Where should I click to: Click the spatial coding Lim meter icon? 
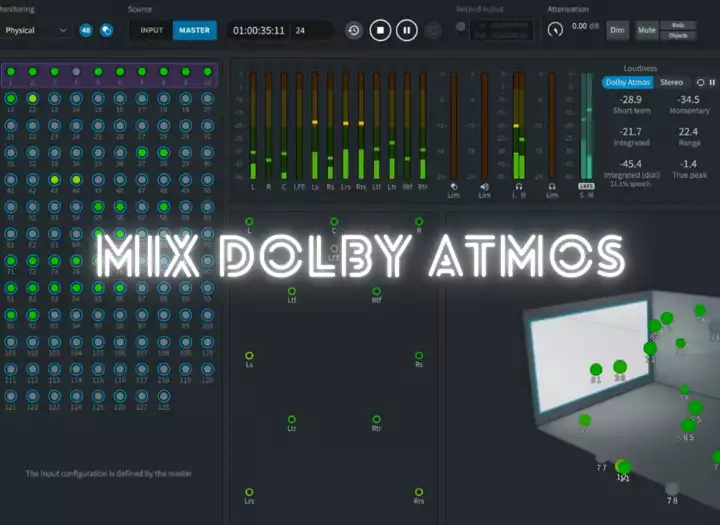pos(454,186)
